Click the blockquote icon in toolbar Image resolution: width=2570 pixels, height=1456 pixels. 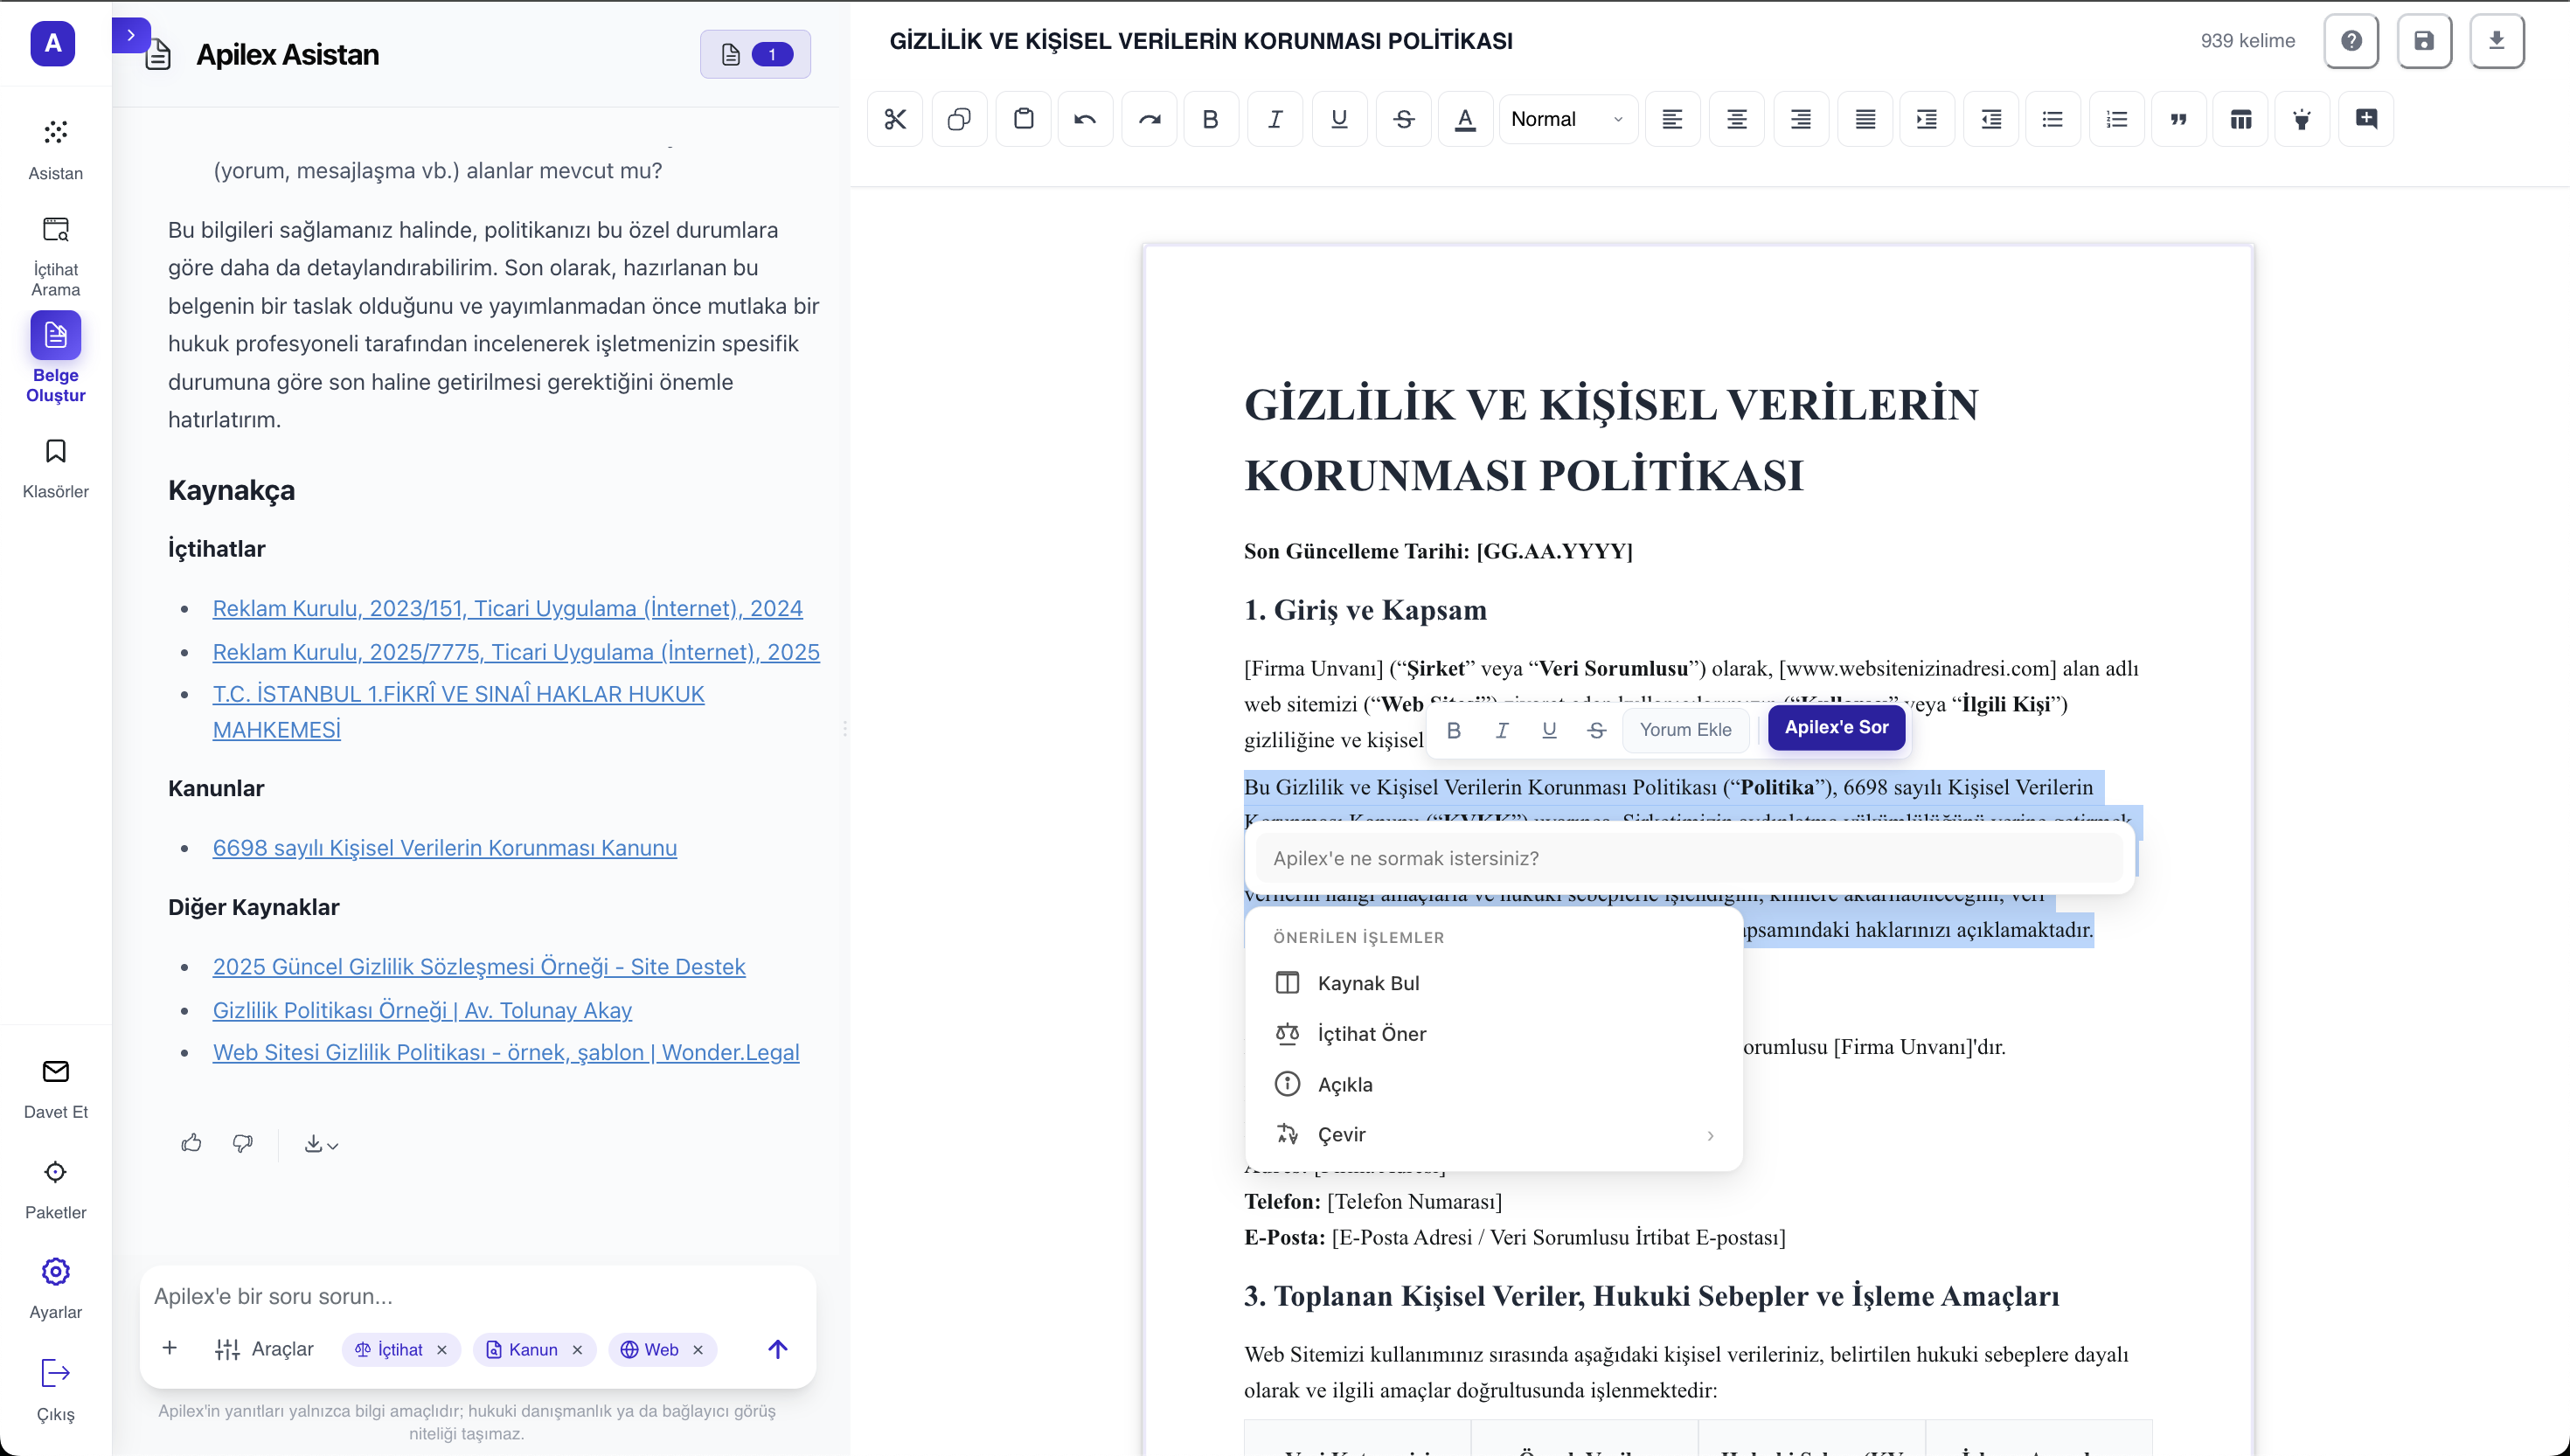tap(2178, 119)
